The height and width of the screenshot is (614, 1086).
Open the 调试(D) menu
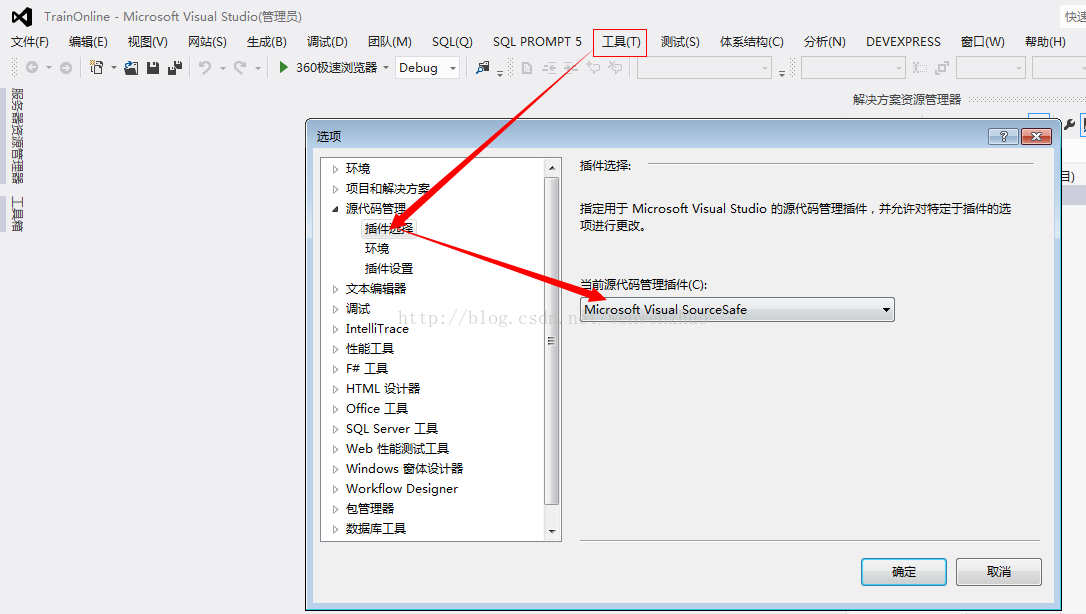327,42
